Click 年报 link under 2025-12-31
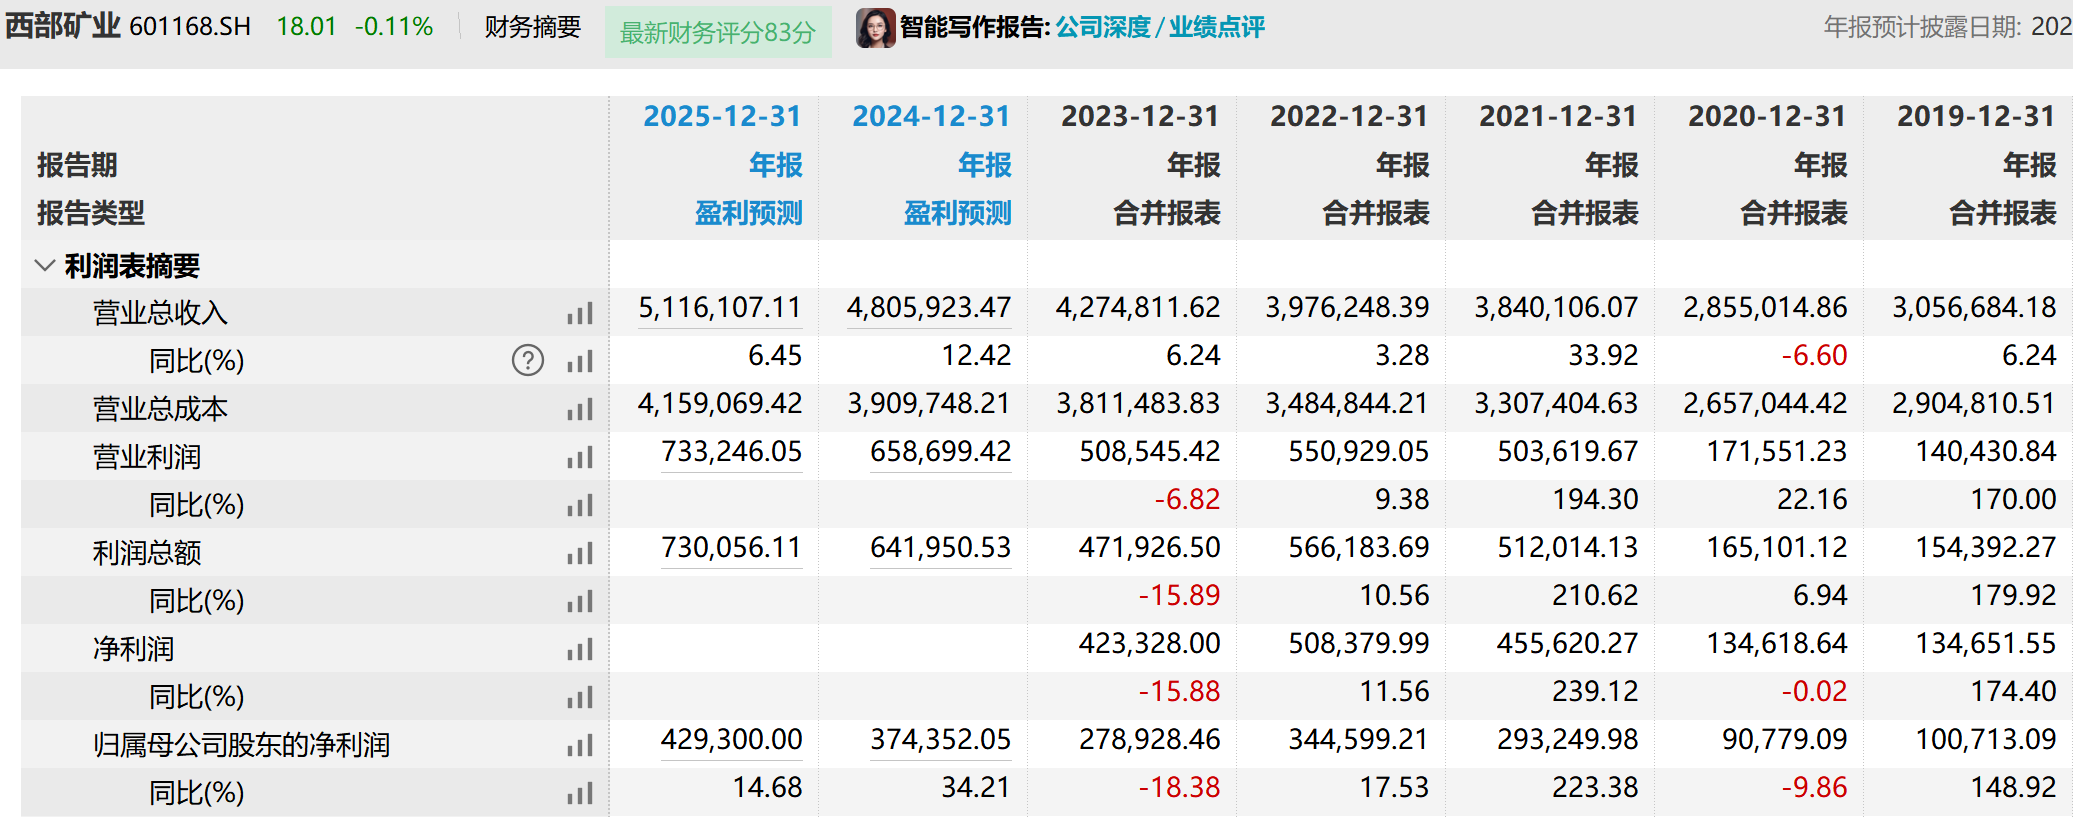Screen dimensions: 2073x817 (x=776, y=165)
